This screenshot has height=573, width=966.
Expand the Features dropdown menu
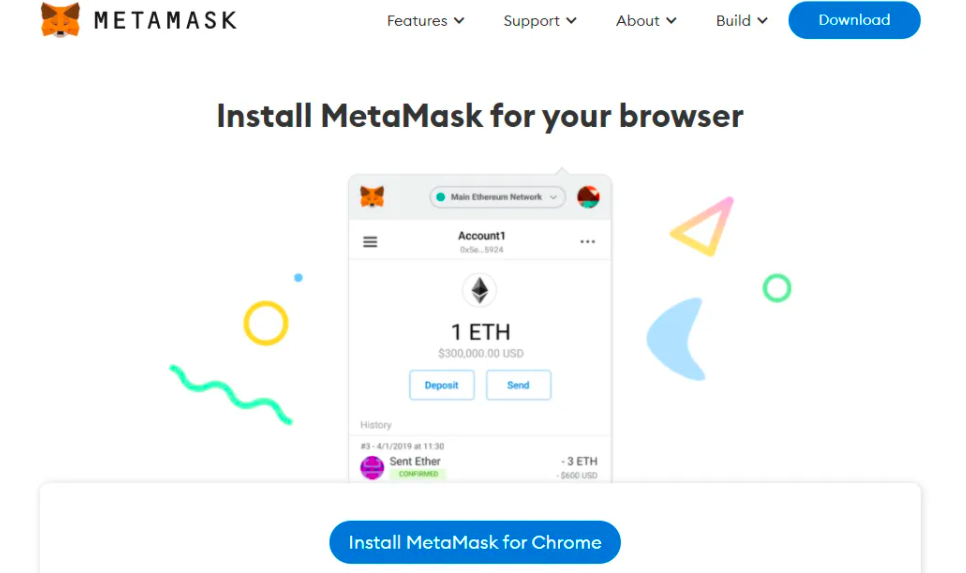click(x=425, y=21)
